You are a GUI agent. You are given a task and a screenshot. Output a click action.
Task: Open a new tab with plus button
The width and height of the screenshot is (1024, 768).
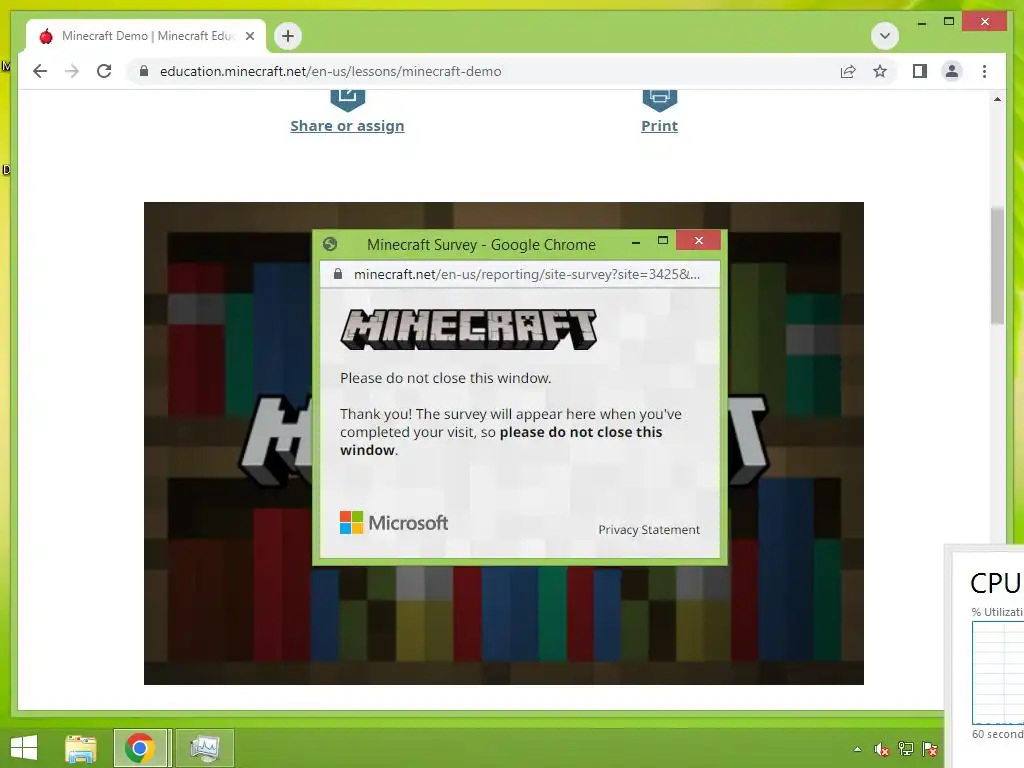(x=287, y=36)
